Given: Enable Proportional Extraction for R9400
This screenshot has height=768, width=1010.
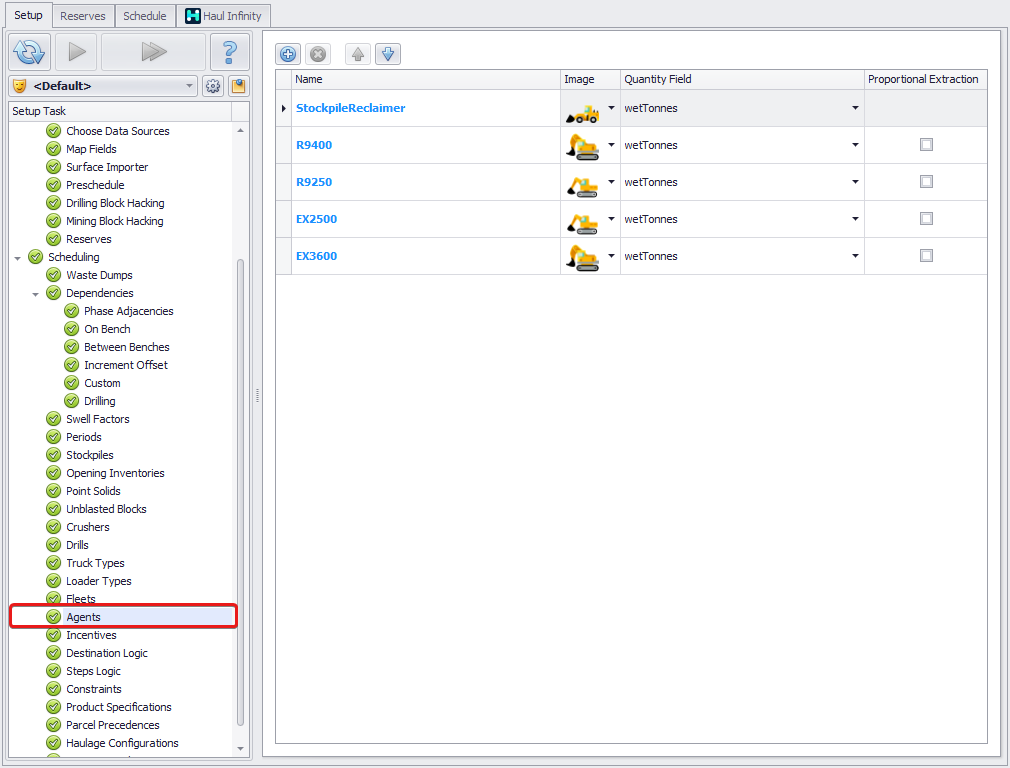Looking at the screenshot, I should 926,145.
